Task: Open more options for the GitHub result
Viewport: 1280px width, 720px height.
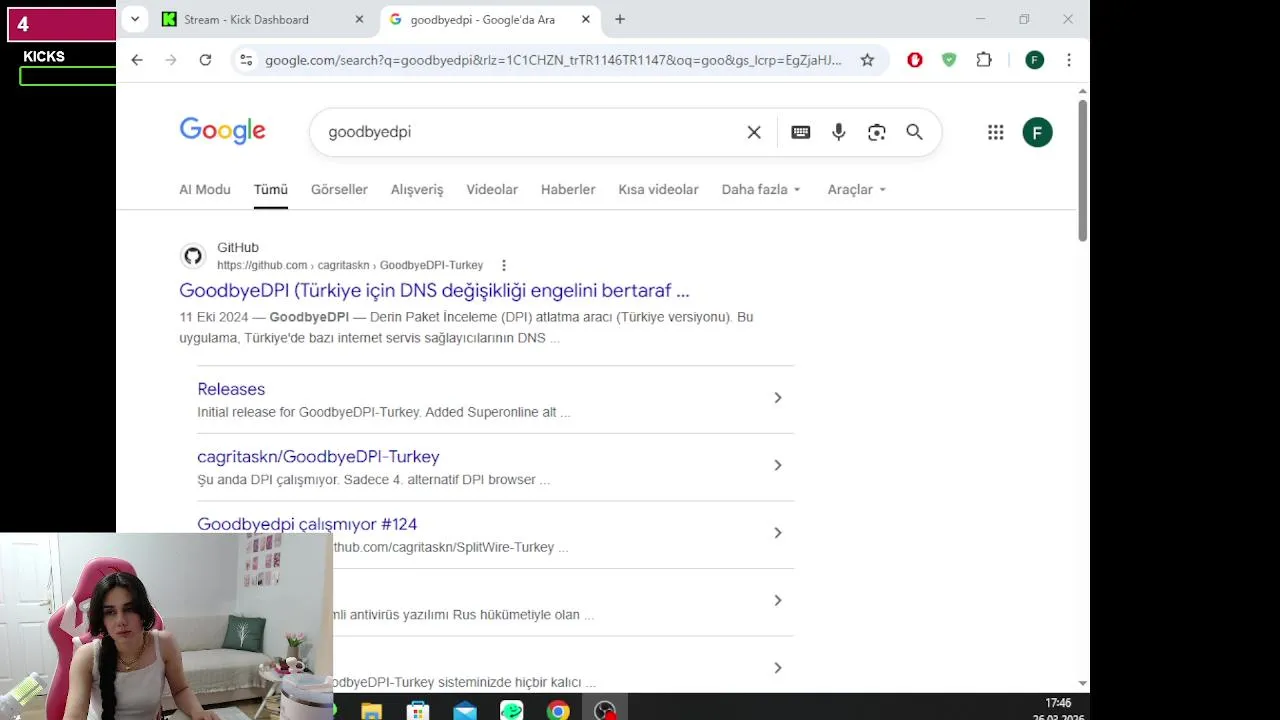Action: (x=503, y=265)
